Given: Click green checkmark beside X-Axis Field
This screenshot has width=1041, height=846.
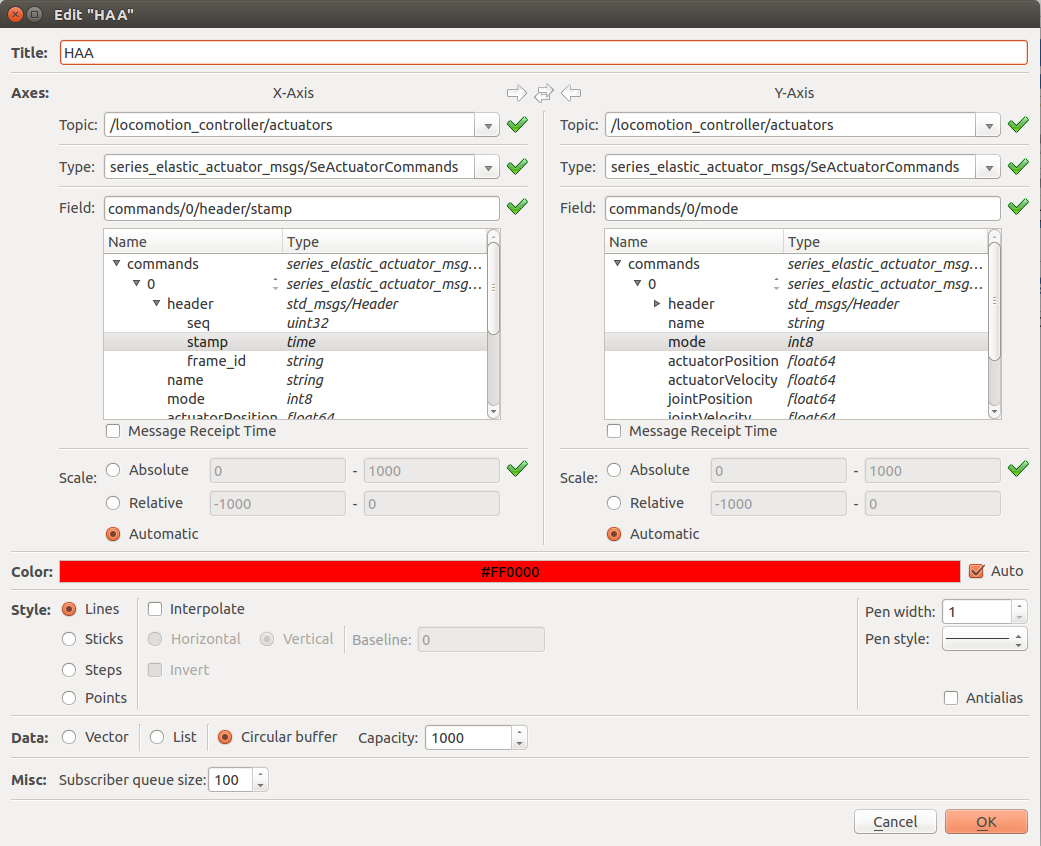Looking at the screenshot, I should (517, 208).
